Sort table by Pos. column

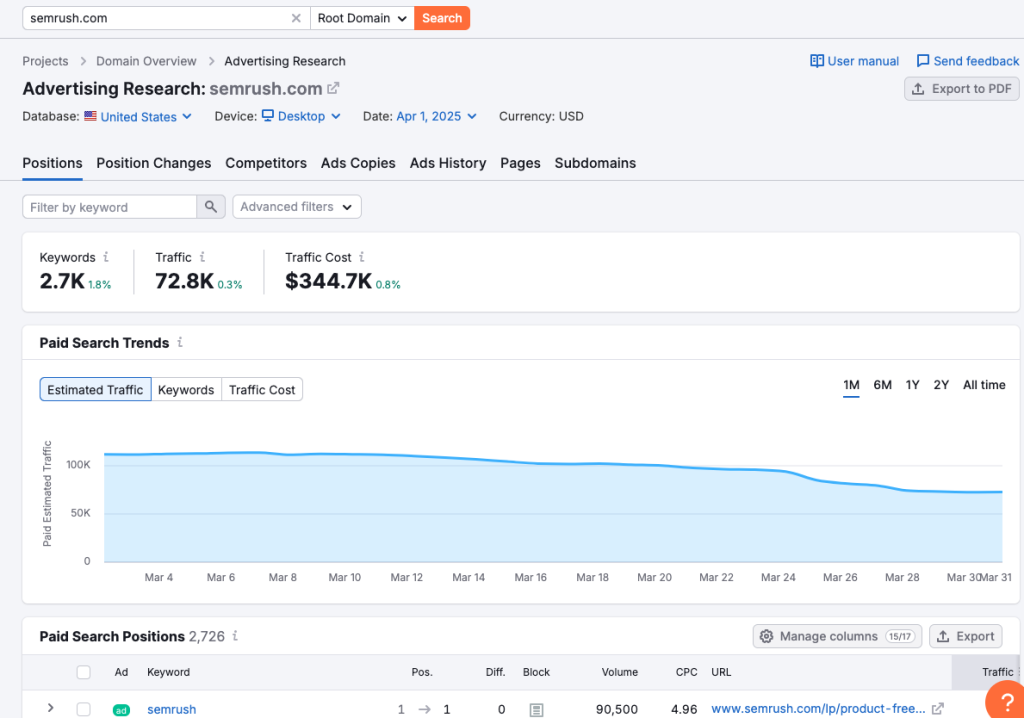tap(422, 672)
